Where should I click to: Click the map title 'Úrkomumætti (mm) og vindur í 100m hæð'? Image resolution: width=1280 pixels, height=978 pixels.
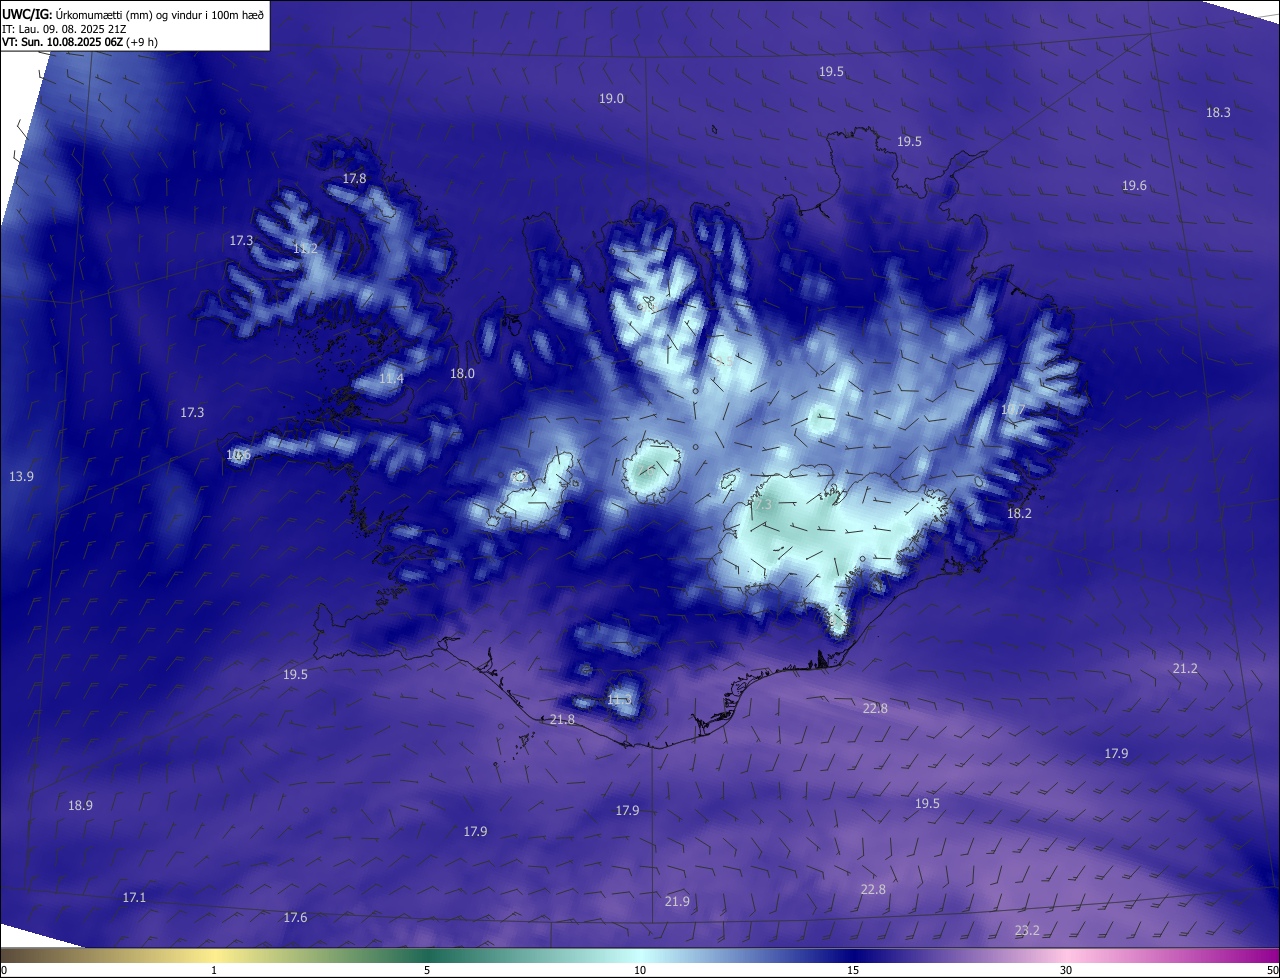(x=158, y=15)
